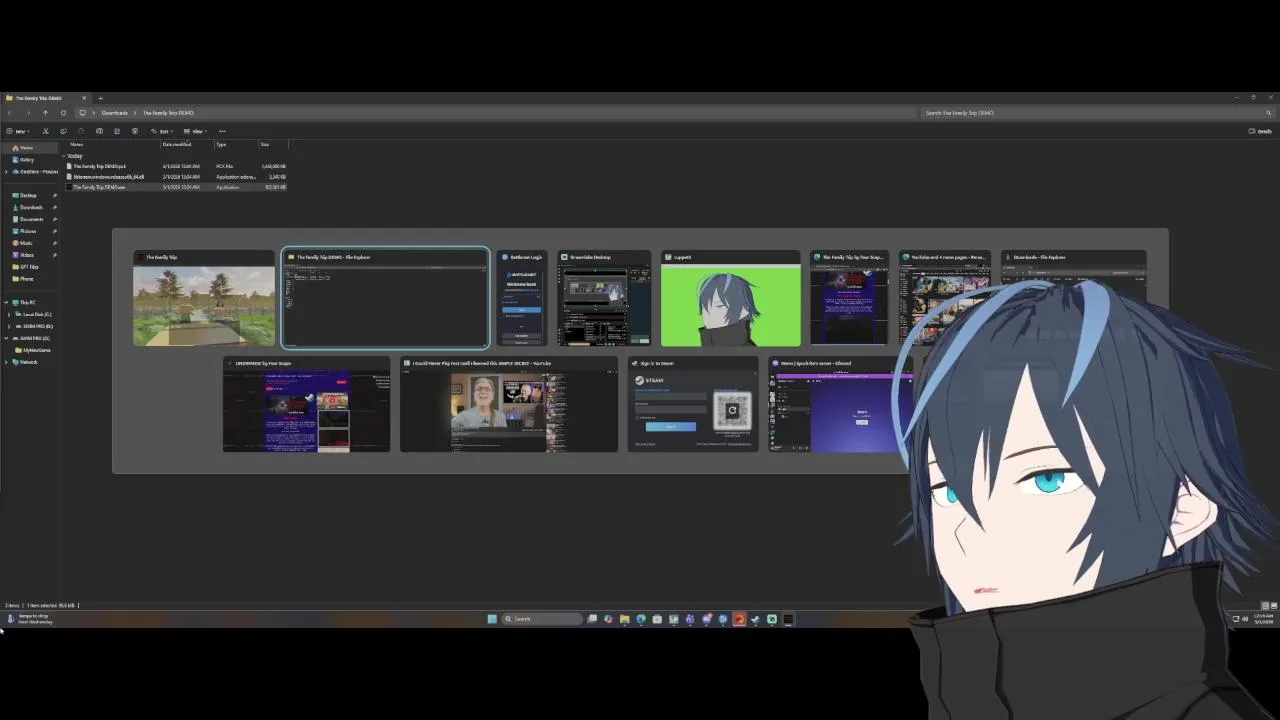
Task: Sort by Date modified column header
Action: pos(176,145)
